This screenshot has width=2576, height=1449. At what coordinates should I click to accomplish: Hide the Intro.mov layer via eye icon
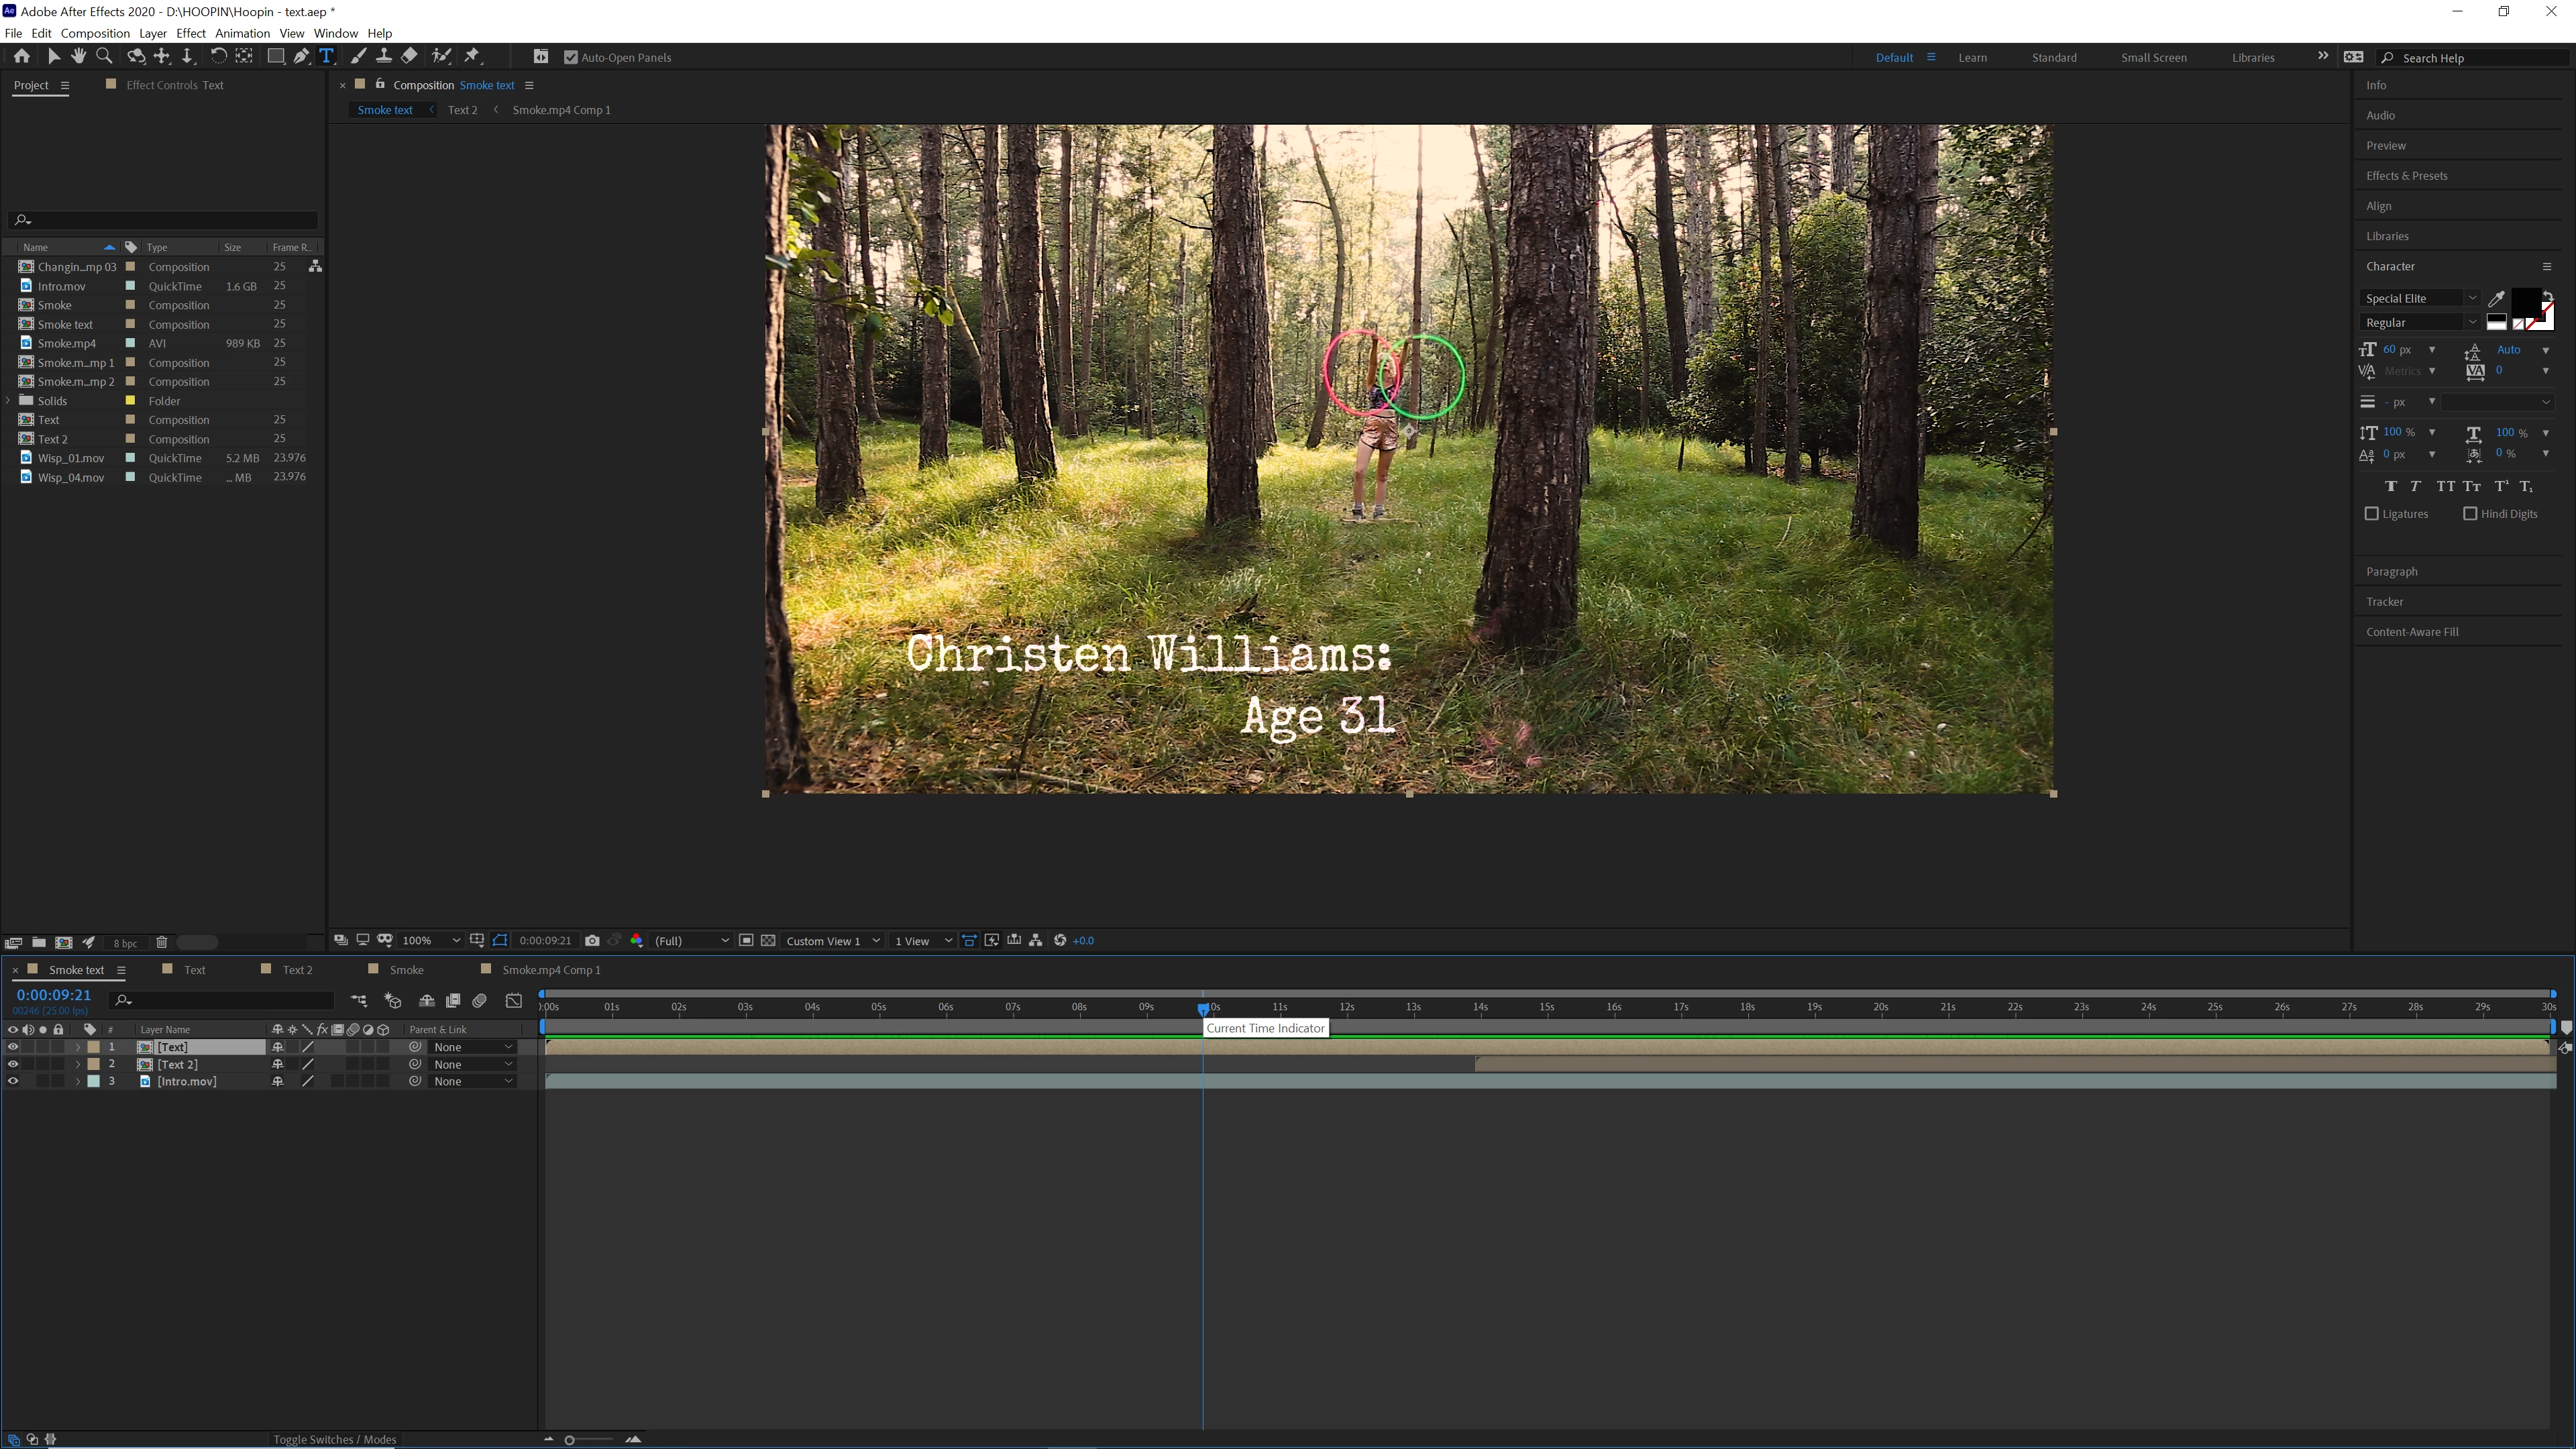pyautogui.click(x=13, y=1081)
